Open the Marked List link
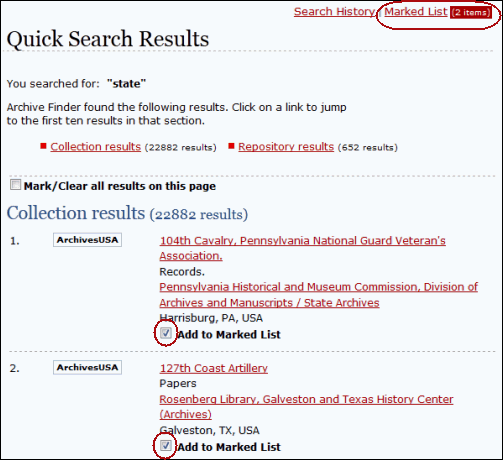 pyautogui.click(x=416, y=12)
